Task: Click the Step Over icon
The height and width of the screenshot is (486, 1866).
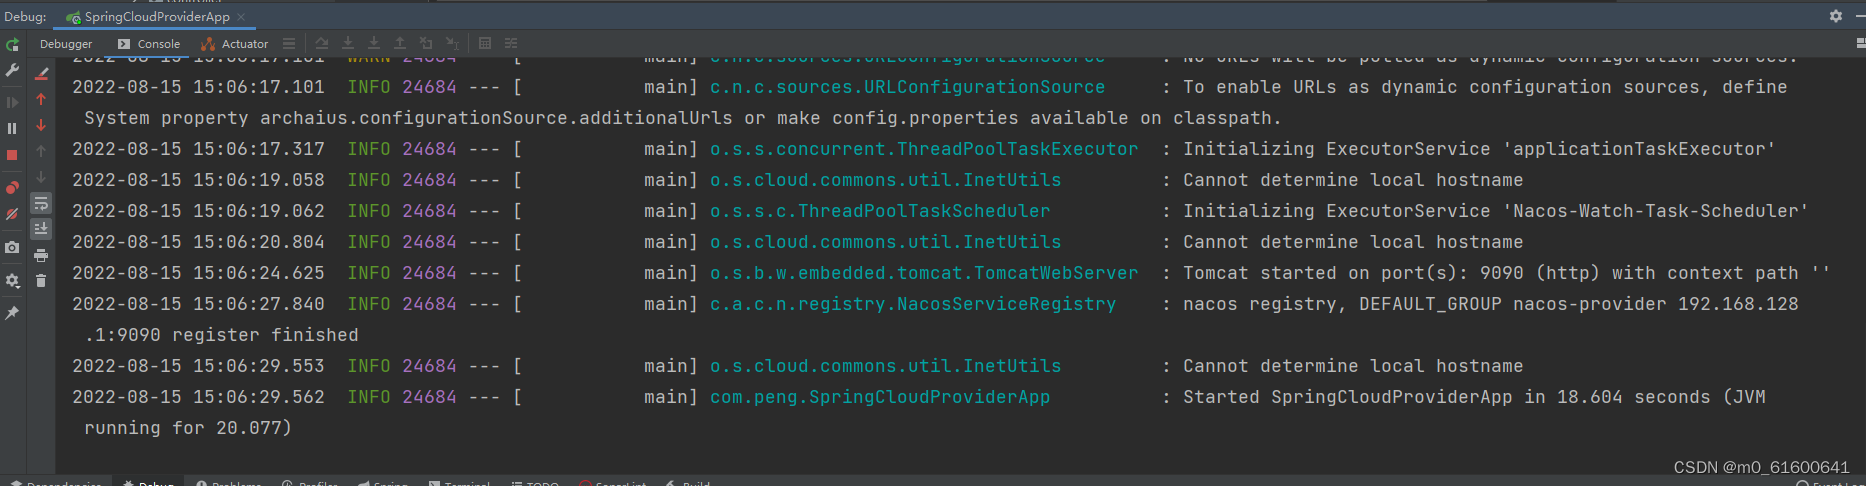Action: tap(348, 44)
